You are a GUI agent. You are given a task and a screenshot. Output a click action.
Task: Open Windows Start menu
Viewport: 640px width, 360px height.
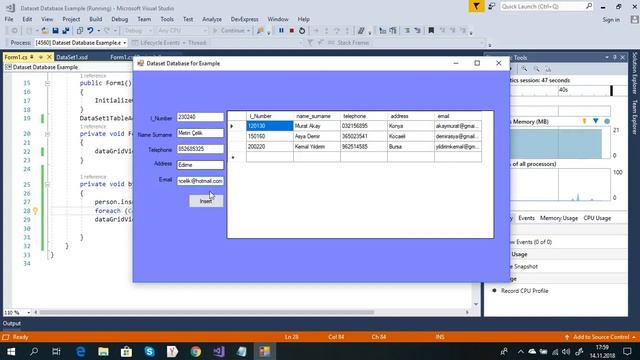pyautogui.click(x=11, y=351)
